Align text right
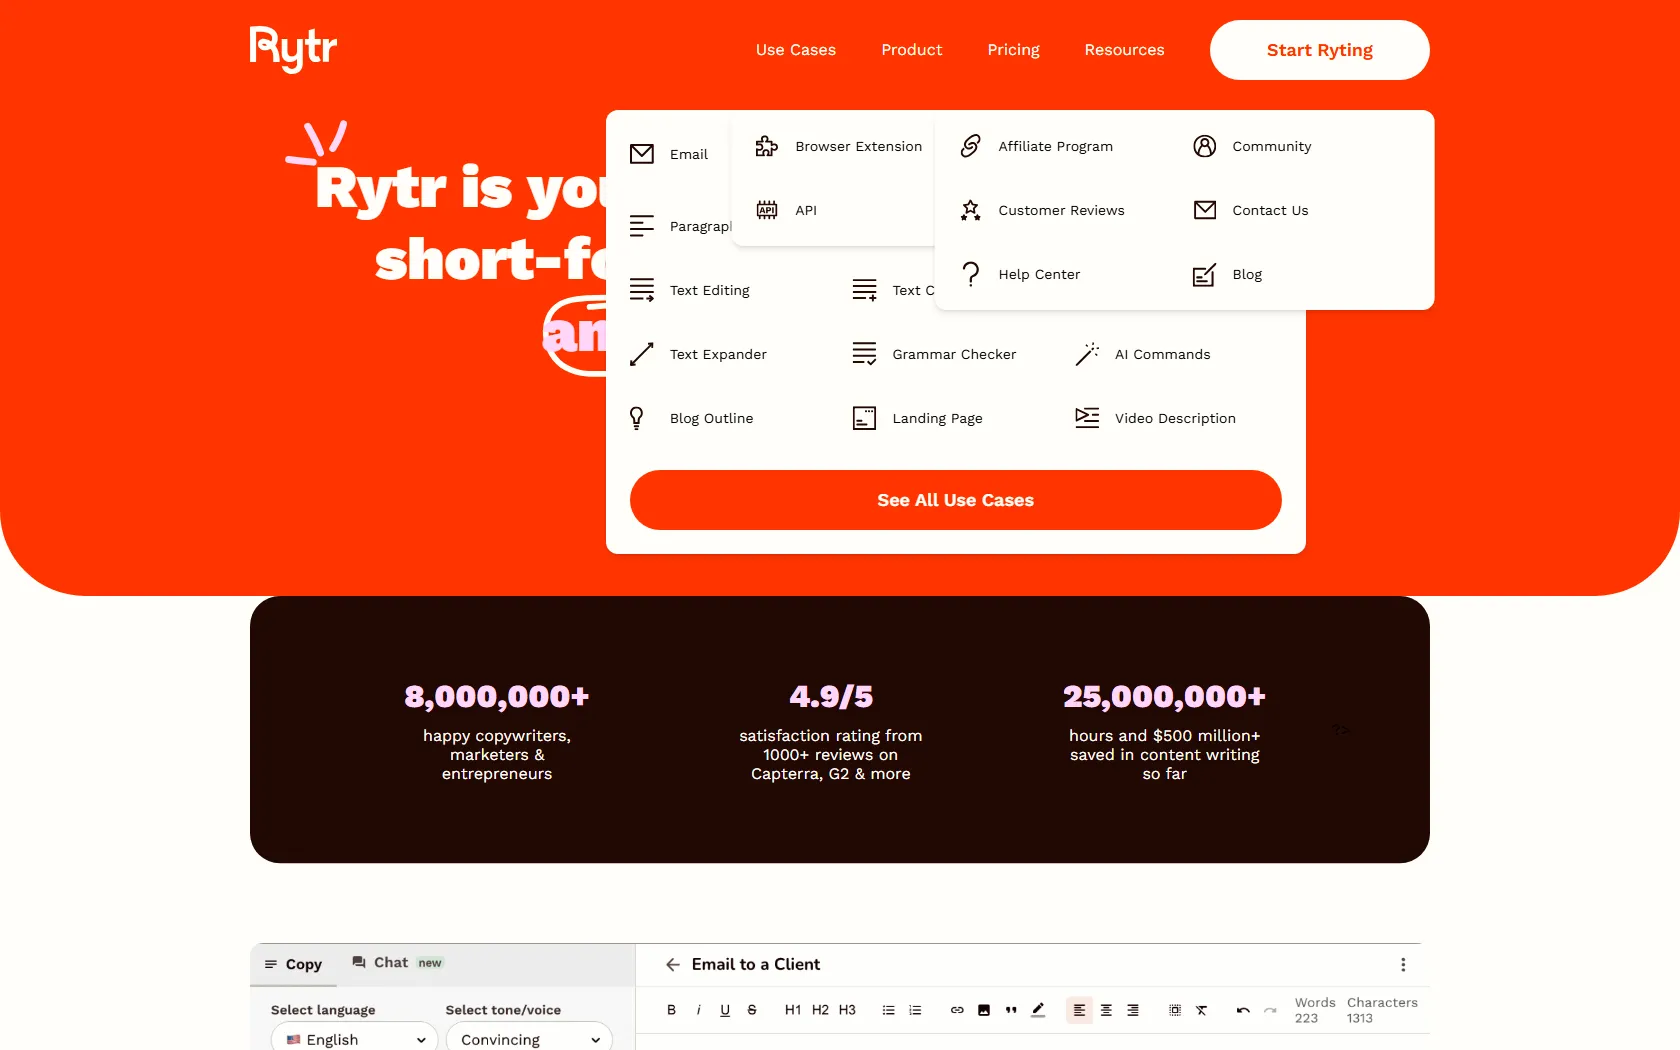This screenshot has width=1680, height=1050. 1133,1010
